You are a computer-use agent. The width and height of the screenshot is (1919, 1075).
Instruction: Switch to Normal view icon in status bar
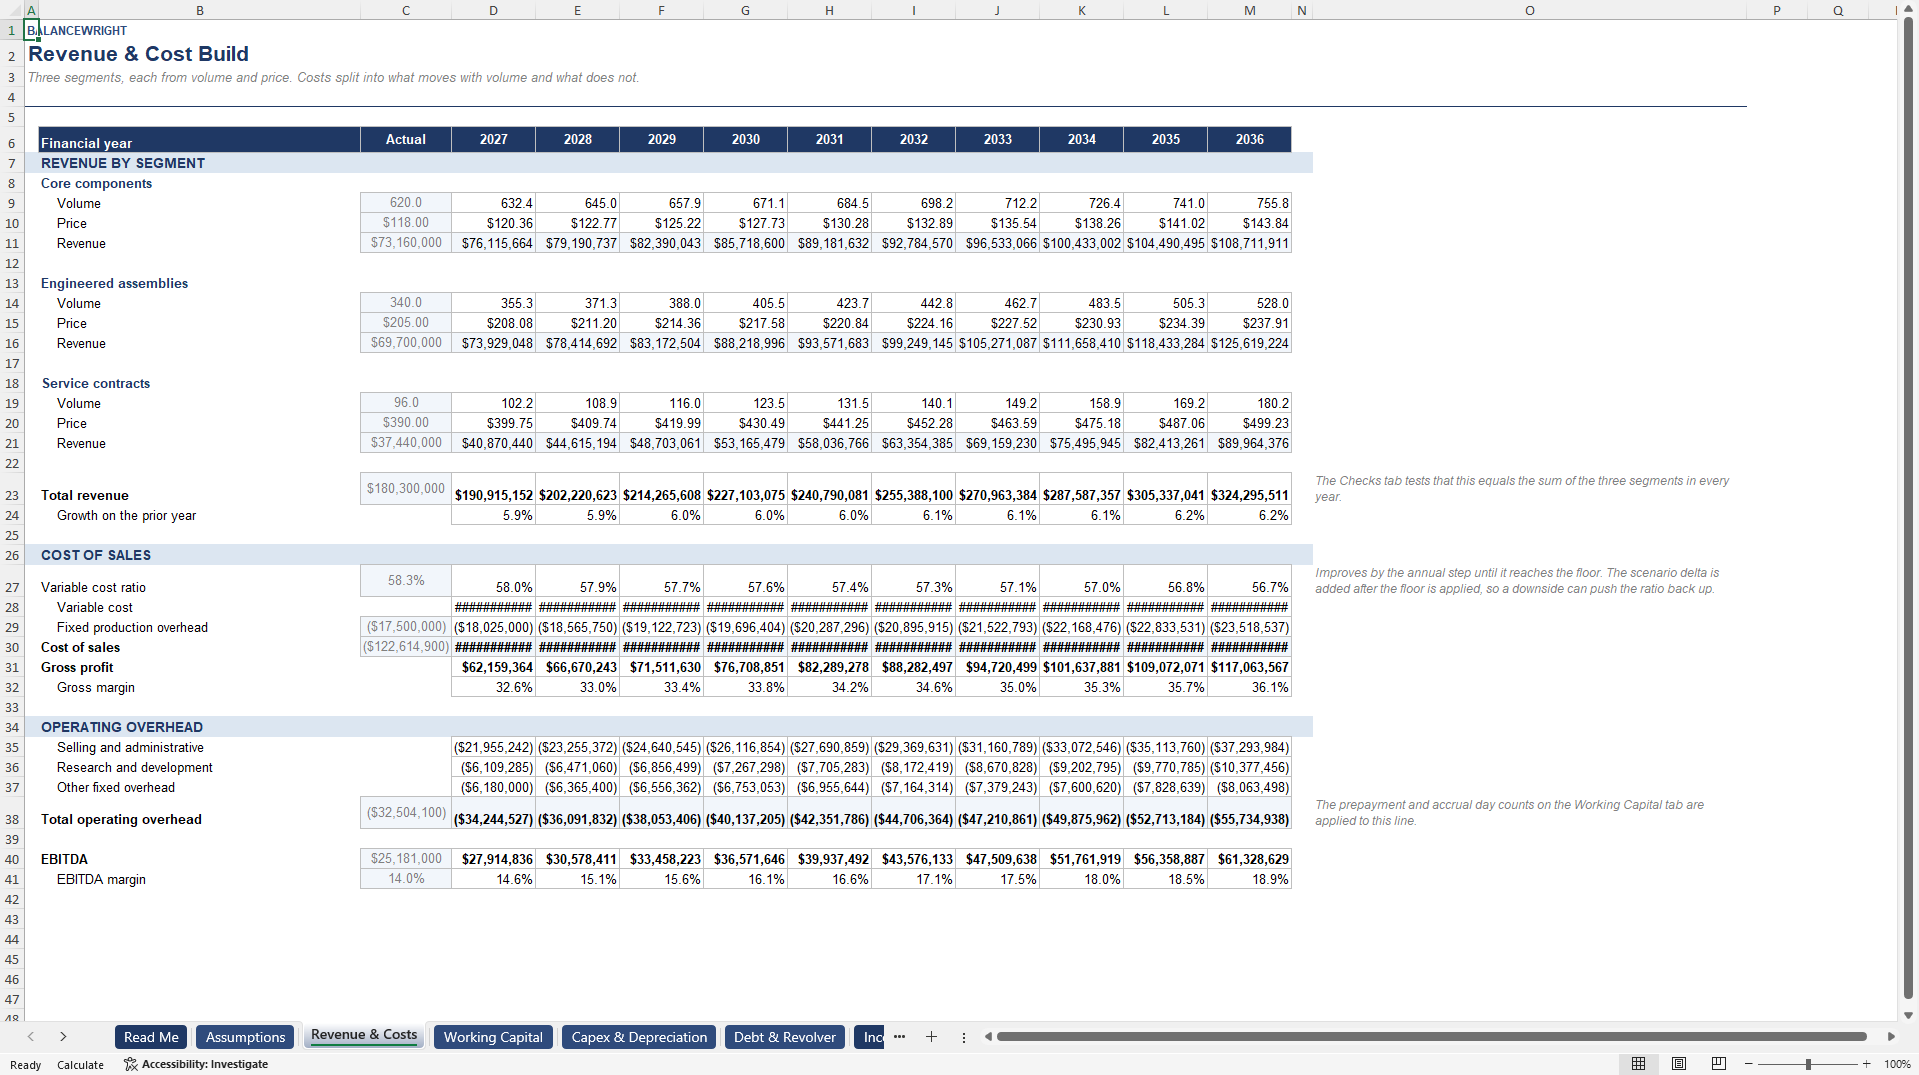[1638, 1064]
